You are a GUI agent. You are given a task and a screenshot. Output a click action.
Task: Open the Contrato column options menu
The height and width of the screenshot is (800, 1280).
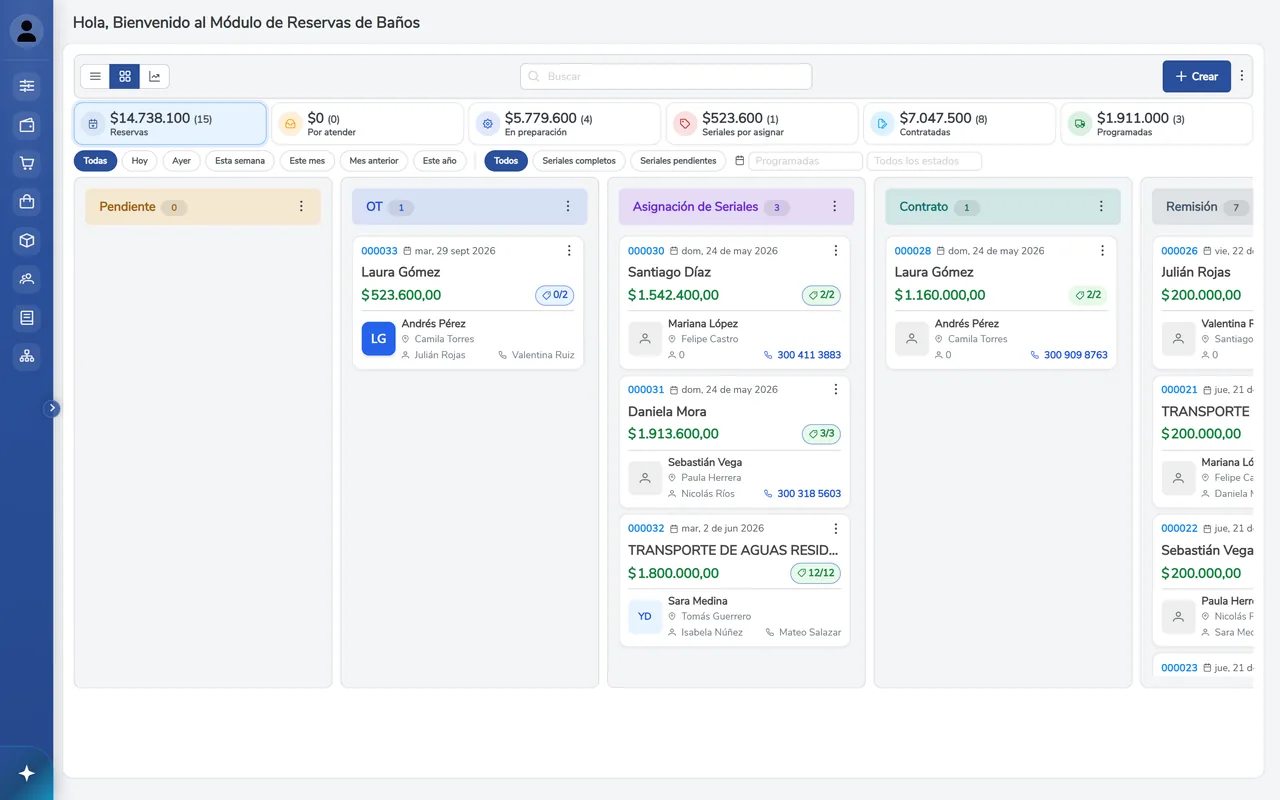point(1101,207)
